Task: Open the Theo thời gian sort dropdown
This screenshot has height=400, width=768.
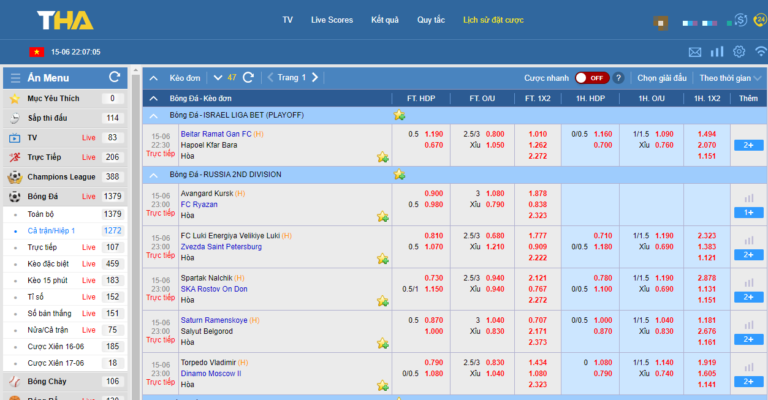Action: 725,77
